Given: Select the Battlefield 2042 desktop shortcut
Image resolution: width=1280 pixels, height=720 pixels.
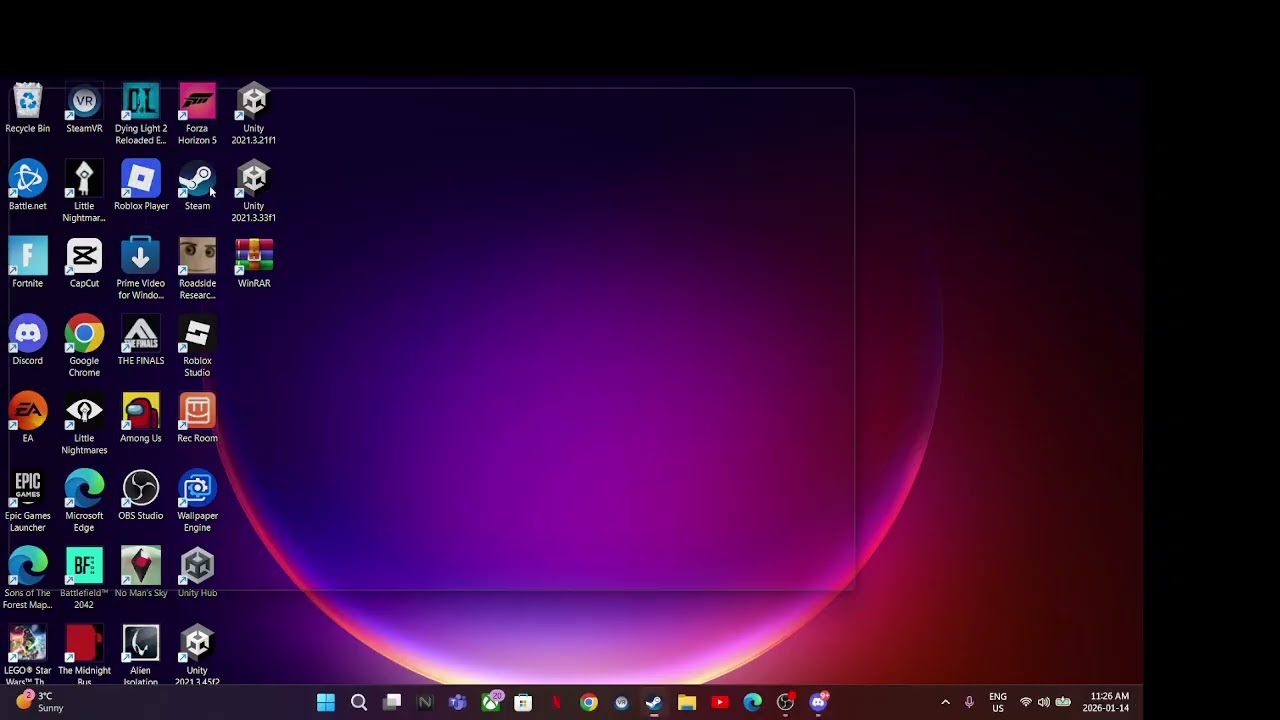Looking at the screenshot, I should [x=84, y=579].
